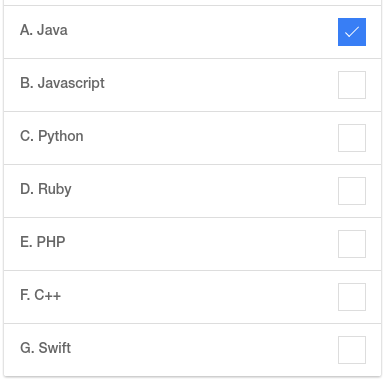This screenshot has width=391, height=387.
Task: Toggle option F's empty square box
Action: click(x=352, y=297)
